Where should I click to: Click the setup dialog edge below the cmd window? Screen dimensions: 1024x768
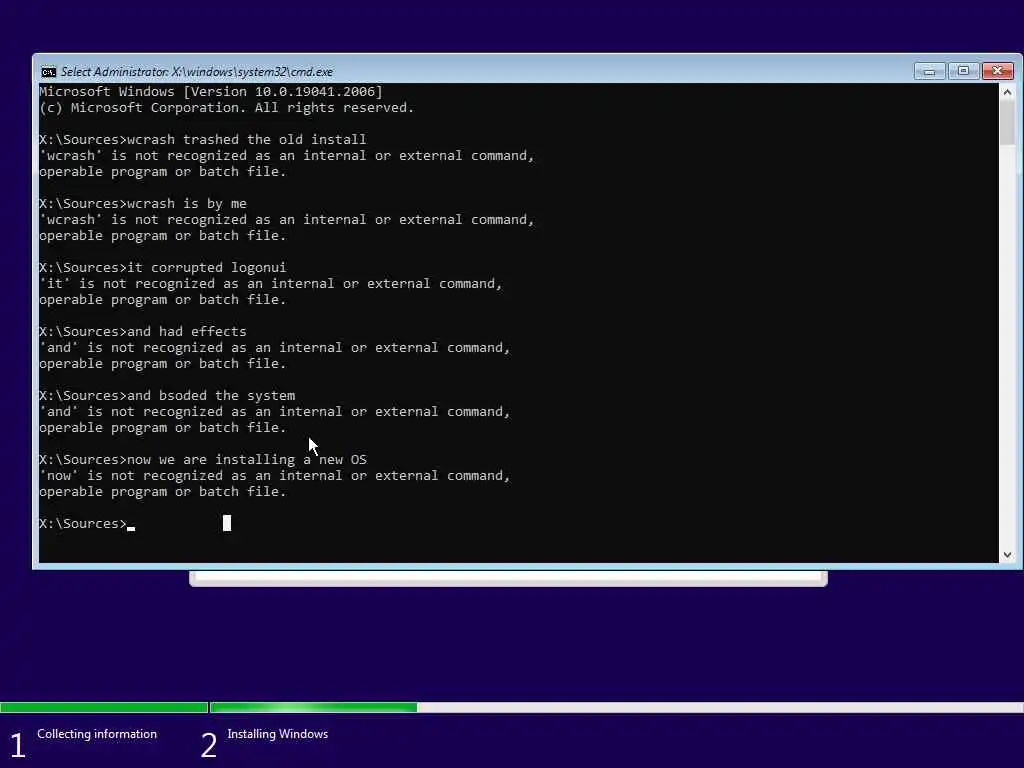point(508,579)
